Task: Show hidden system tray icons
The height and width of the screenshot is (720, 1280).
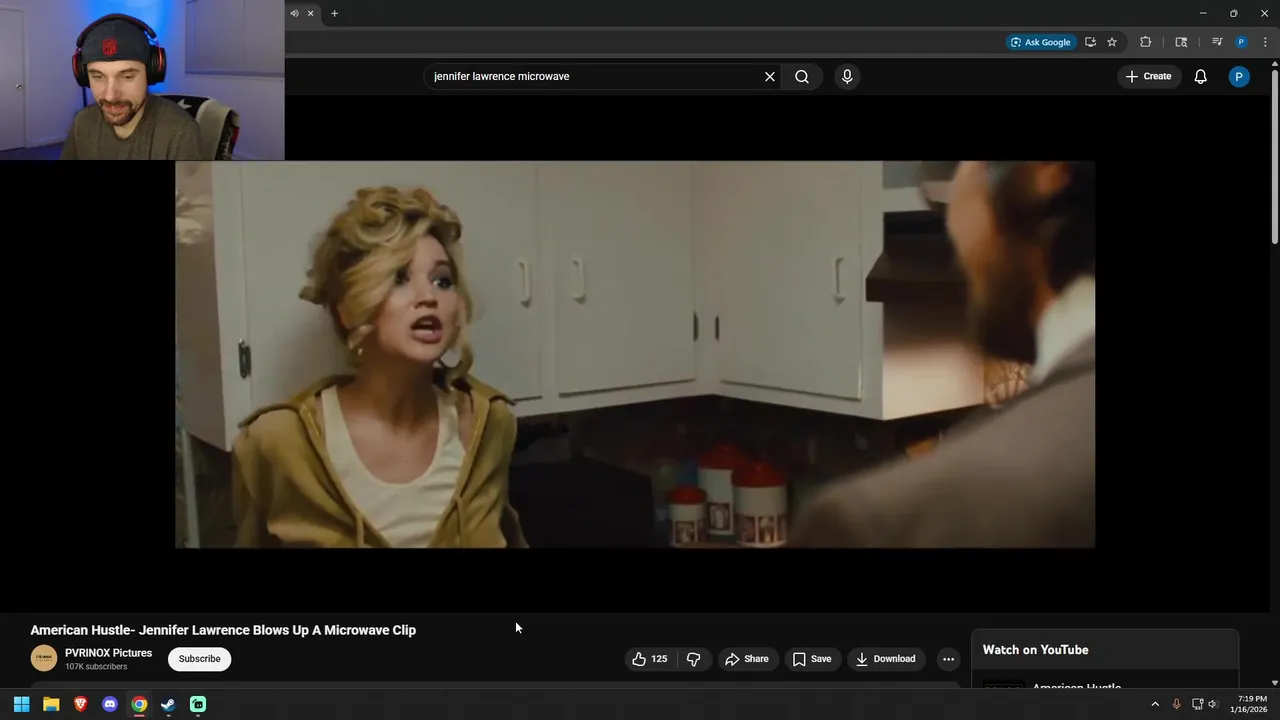Action: tap(1155, 704)
